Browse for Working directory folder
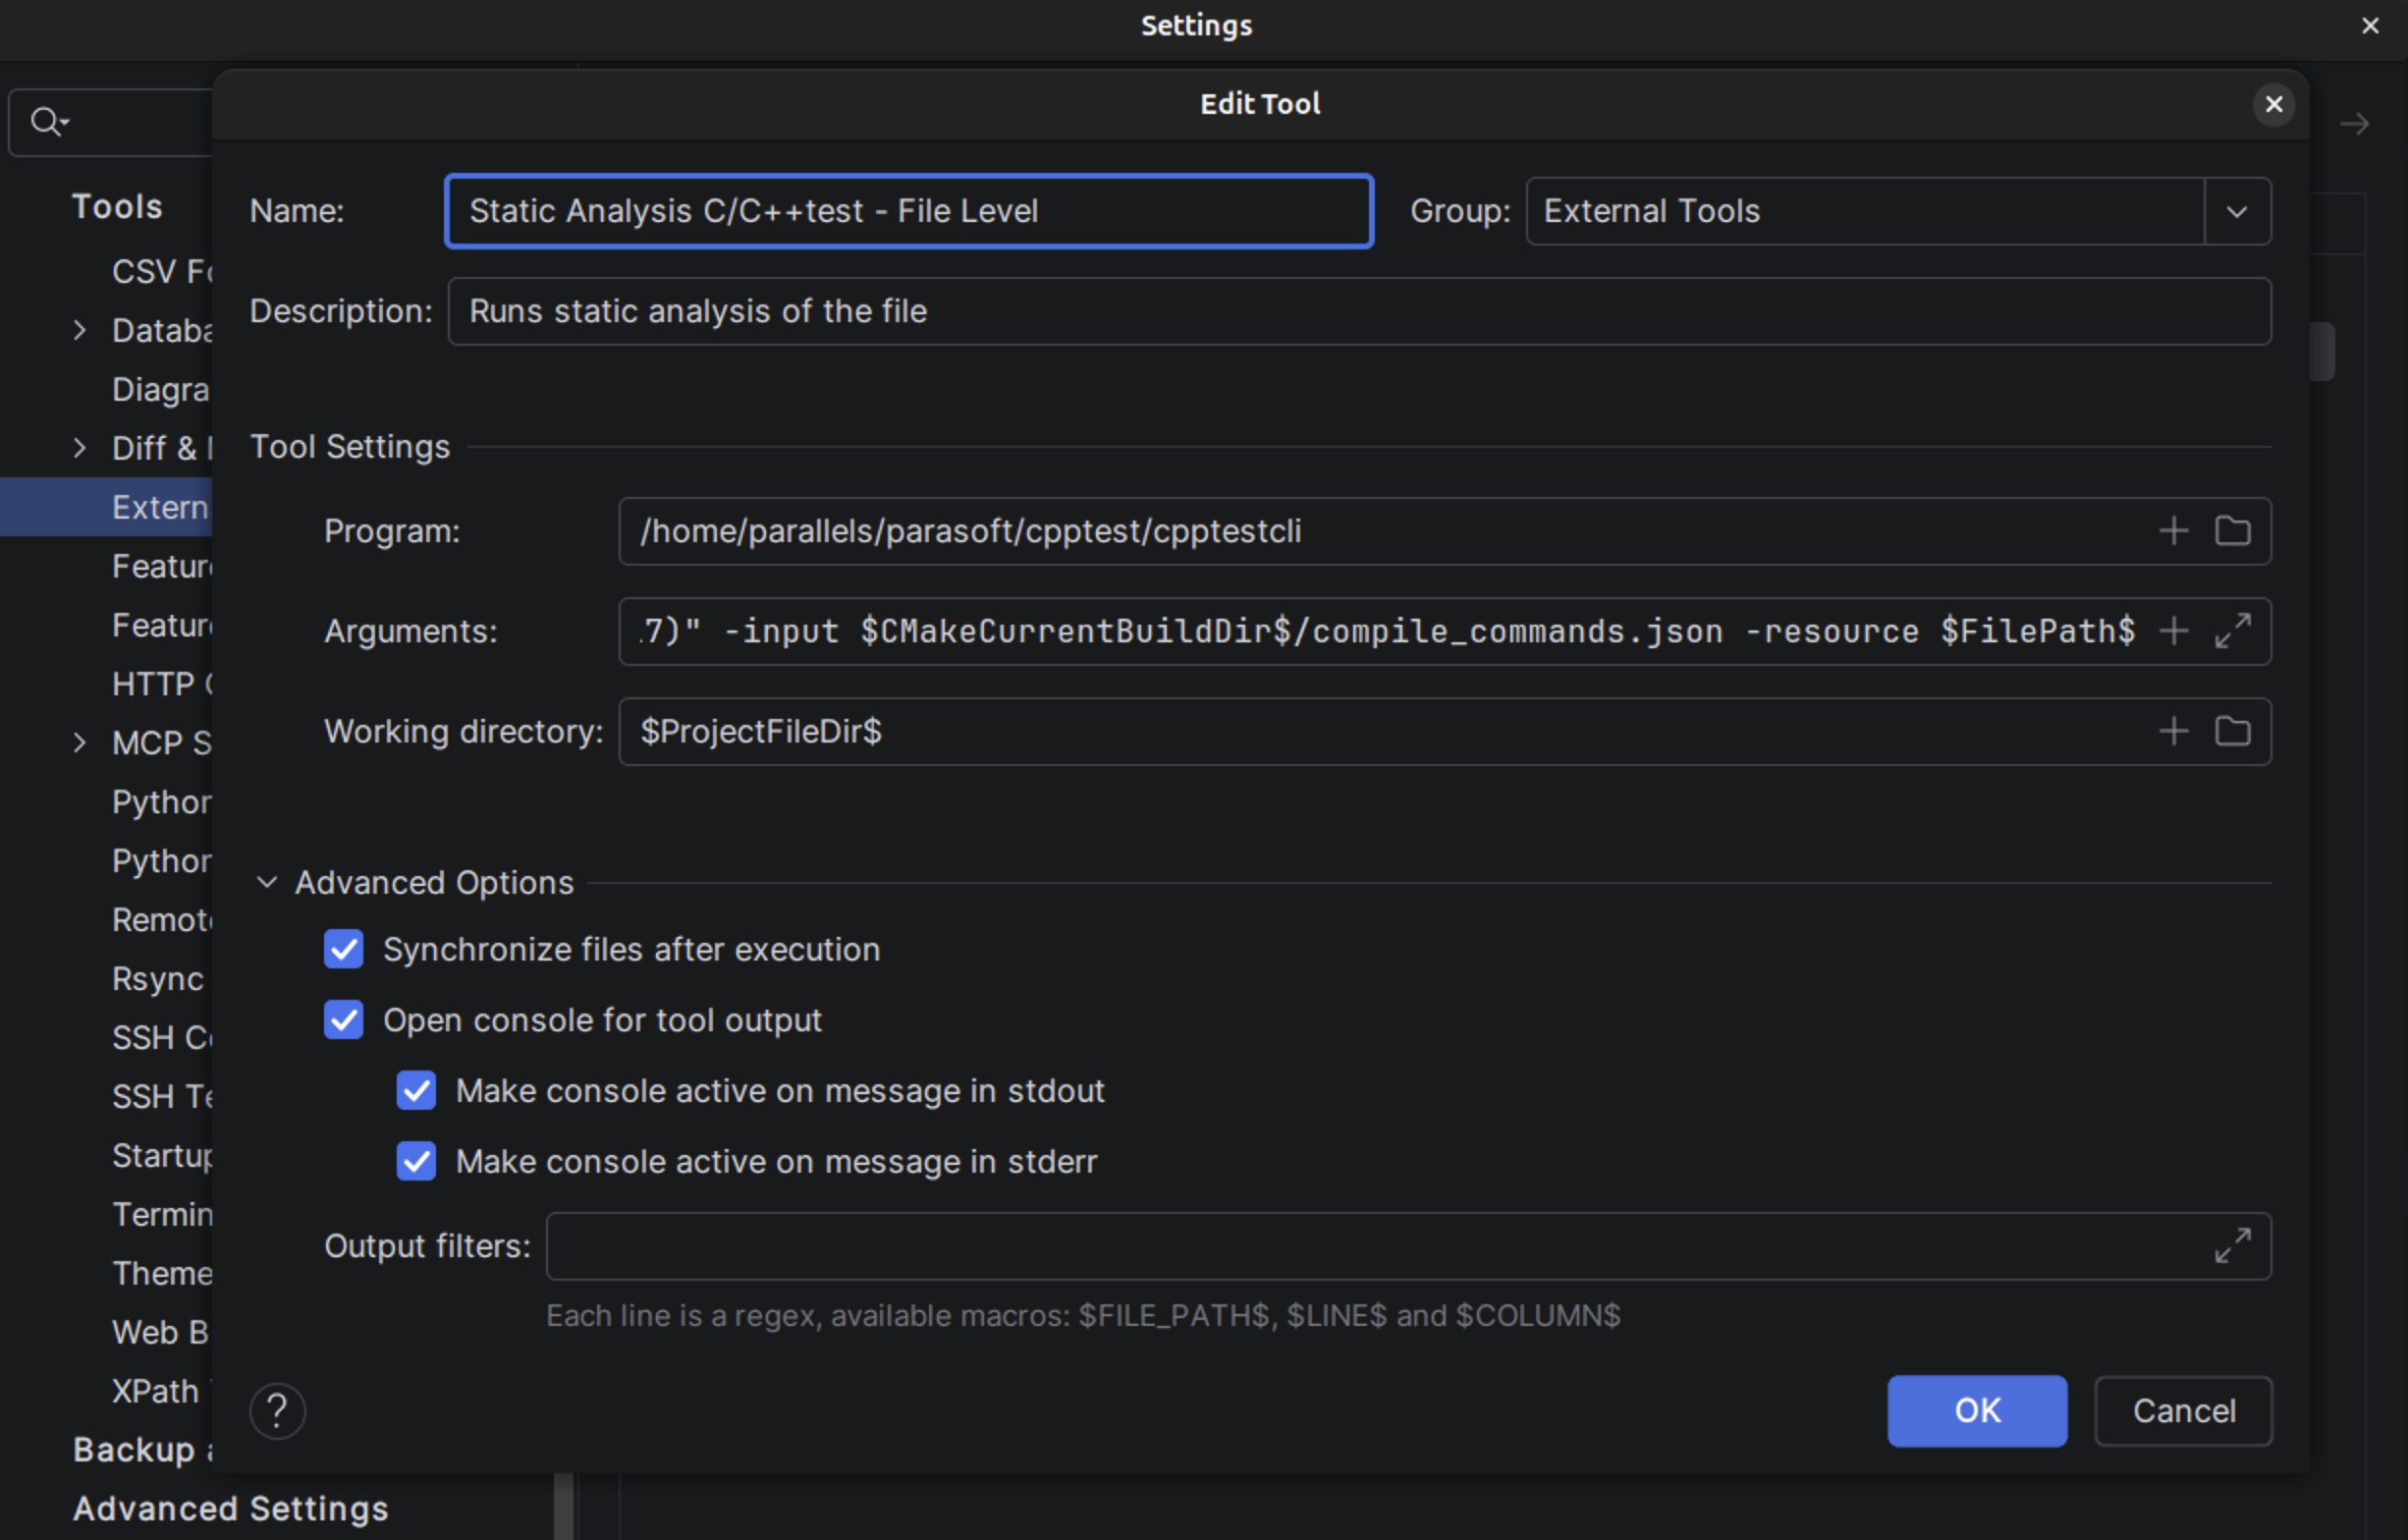The width and height of the screenshot is (2408, 1540). click(2233, 731)
